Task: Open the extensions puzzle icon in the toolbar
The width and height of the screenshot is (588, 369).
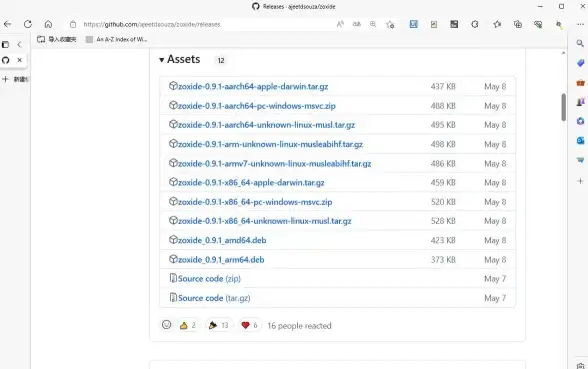Action: [475, 24]
